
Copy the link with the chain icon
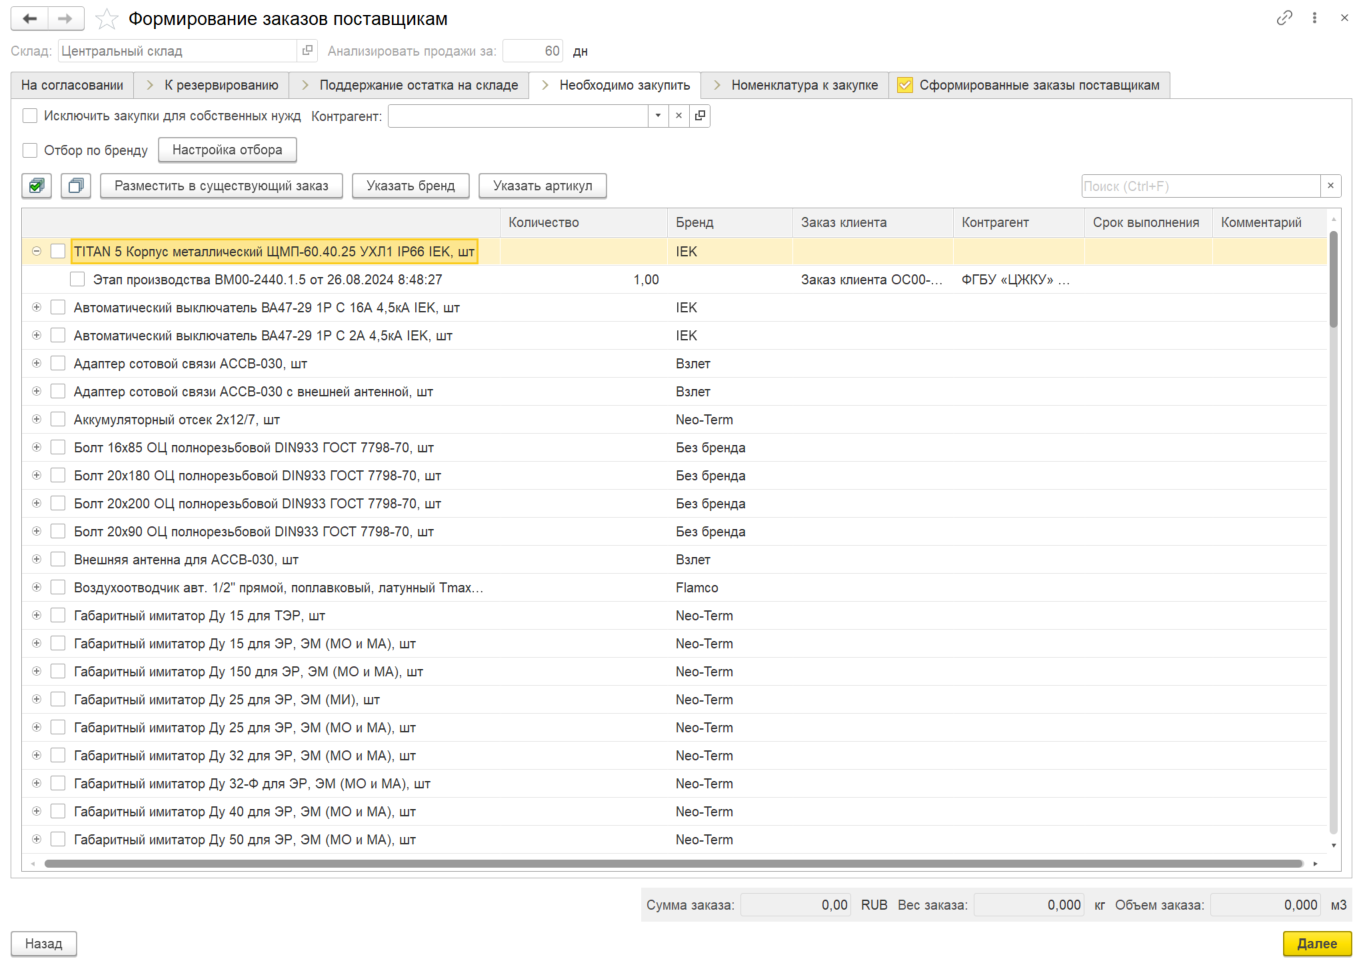click(1284, 18)
